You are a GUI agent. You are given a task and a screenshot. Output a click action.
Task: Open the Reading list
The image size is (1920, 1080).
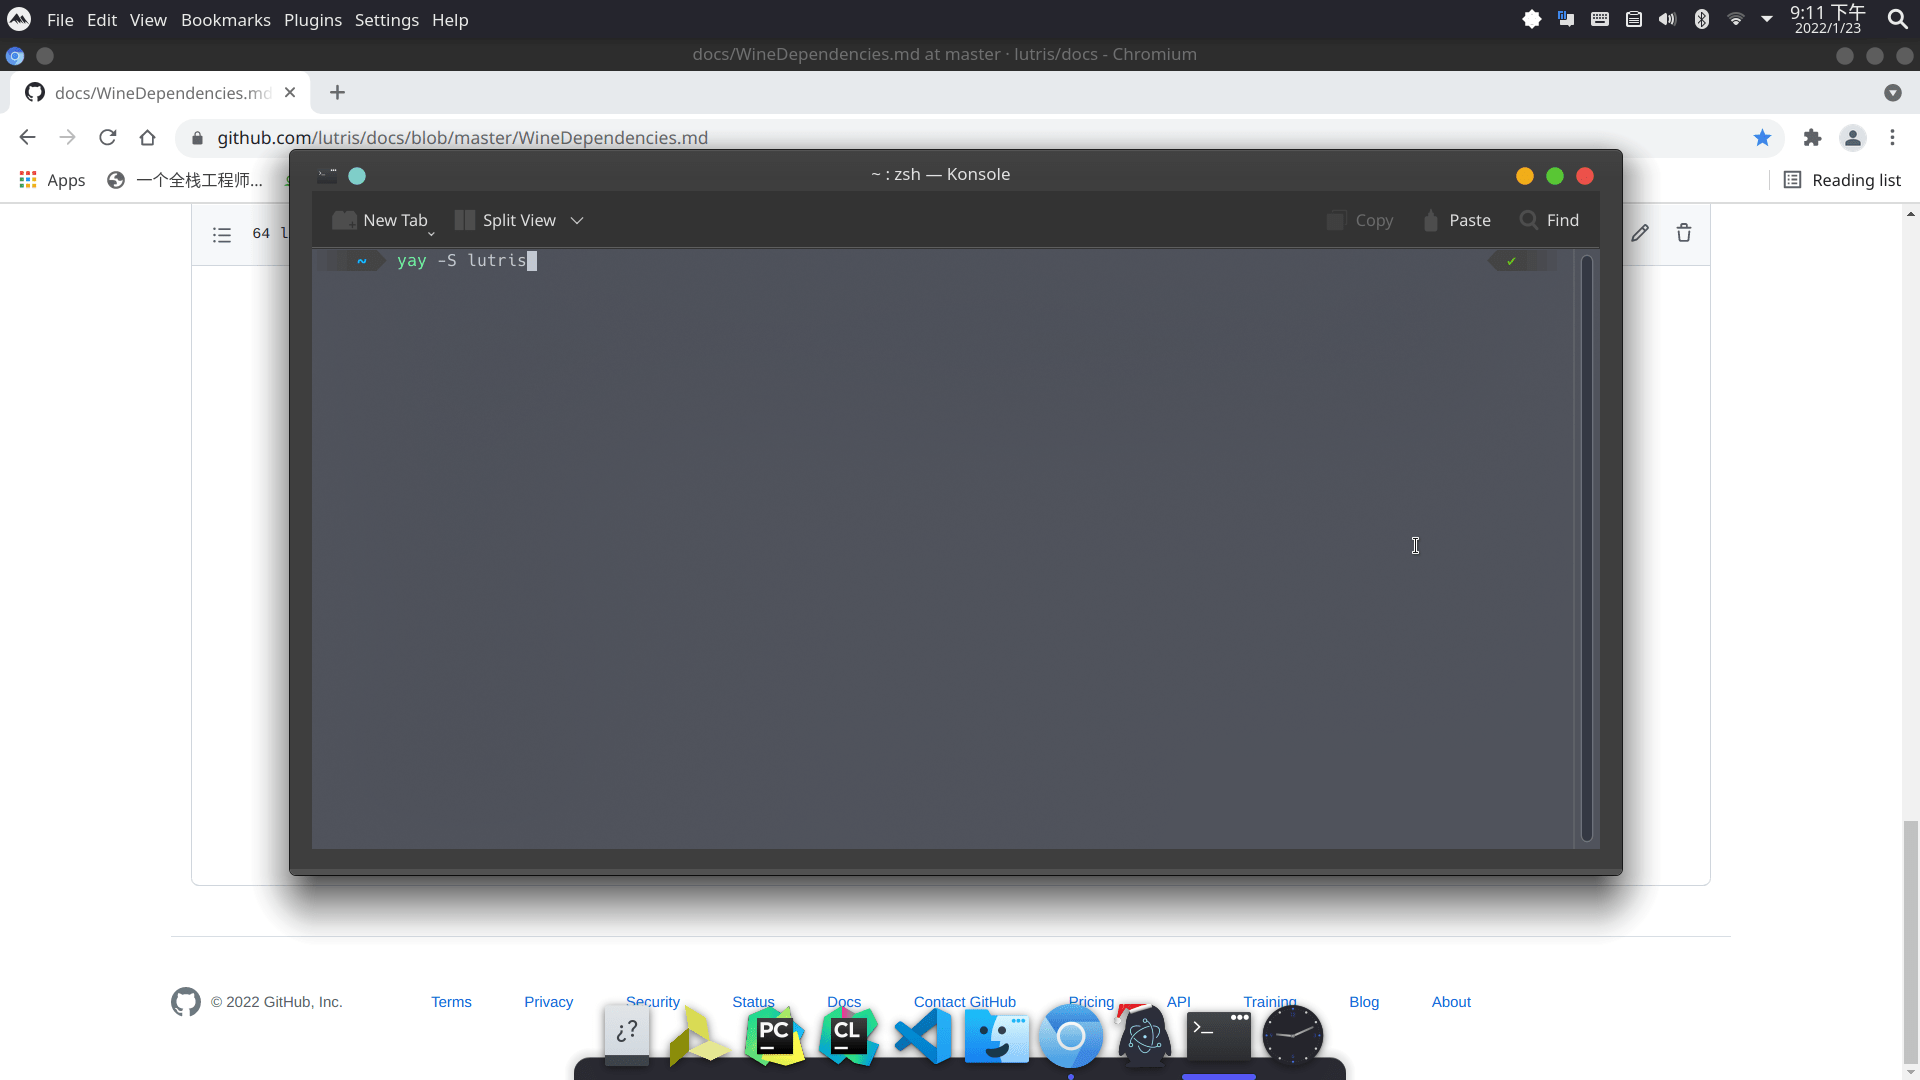[1842, 180]
